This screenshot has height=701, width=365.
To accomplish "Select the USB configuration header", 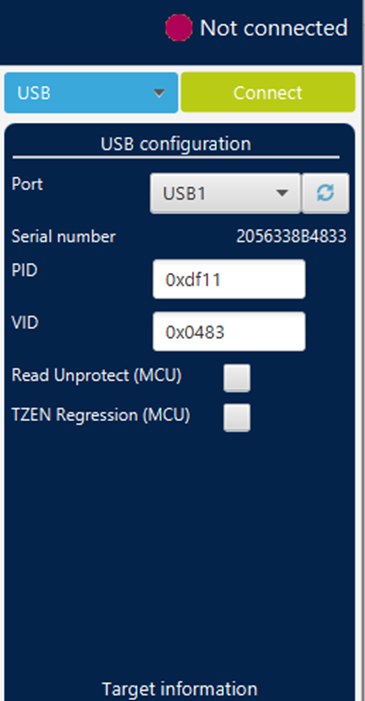I will point(176,144).
